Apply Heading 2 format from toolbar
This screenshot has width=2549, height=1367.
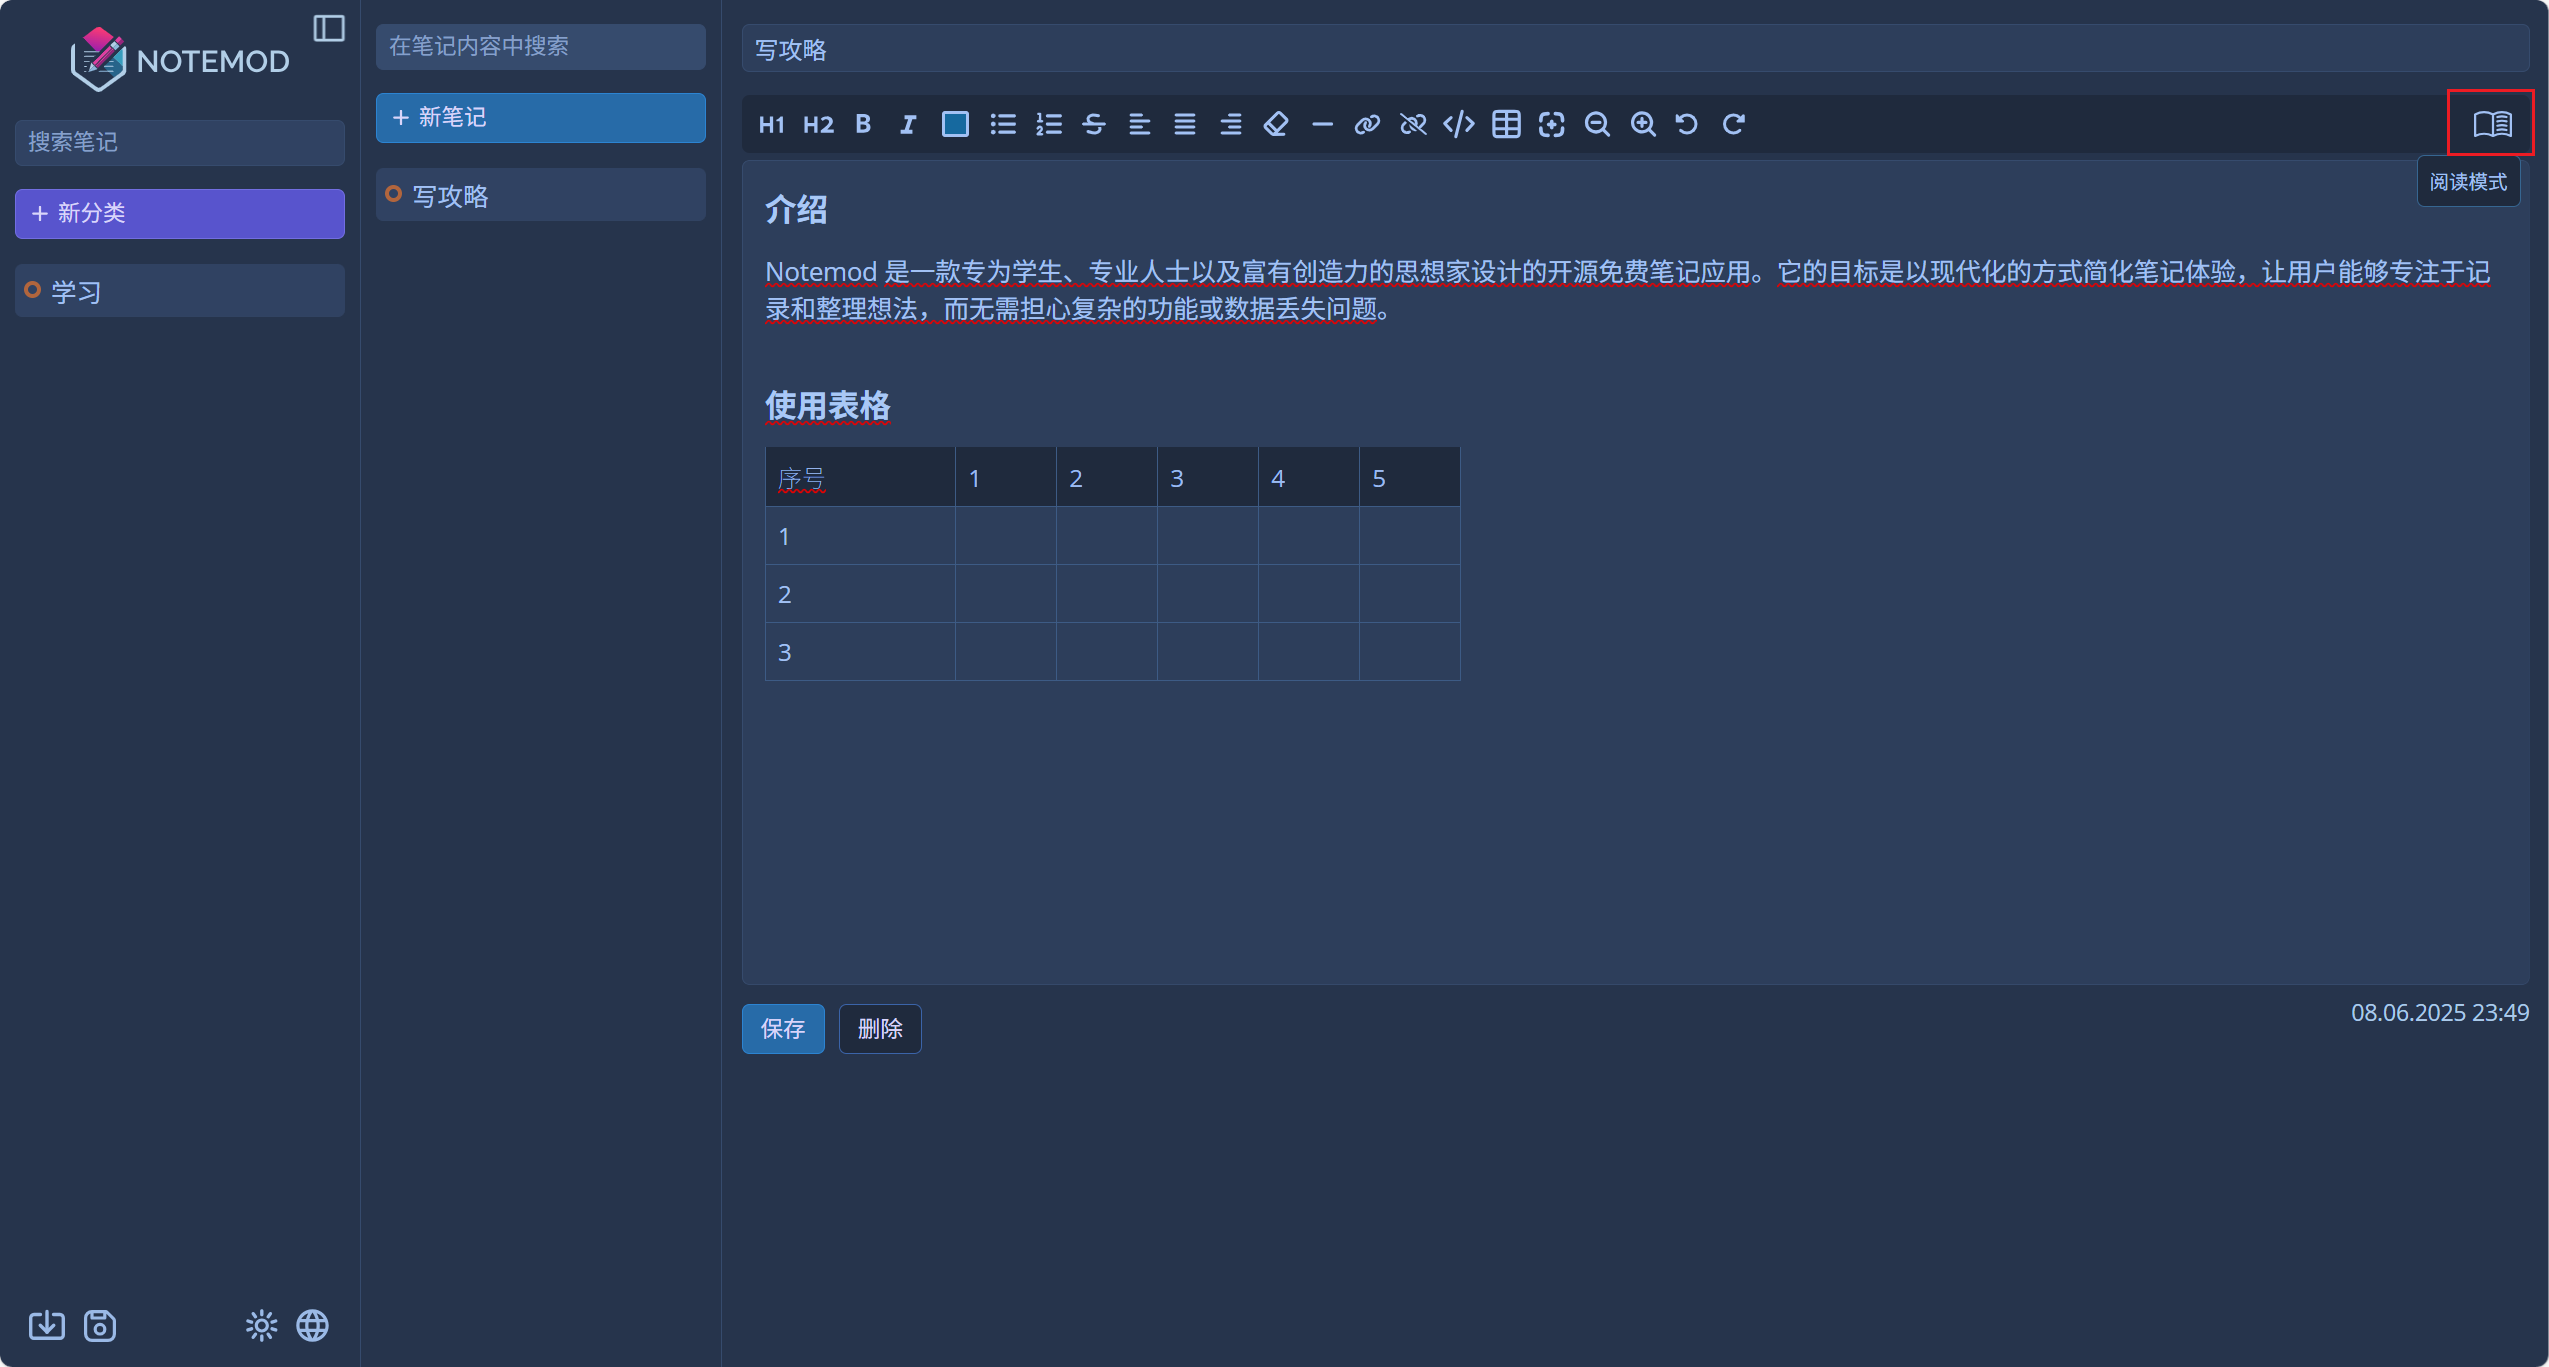click(818, 124)
